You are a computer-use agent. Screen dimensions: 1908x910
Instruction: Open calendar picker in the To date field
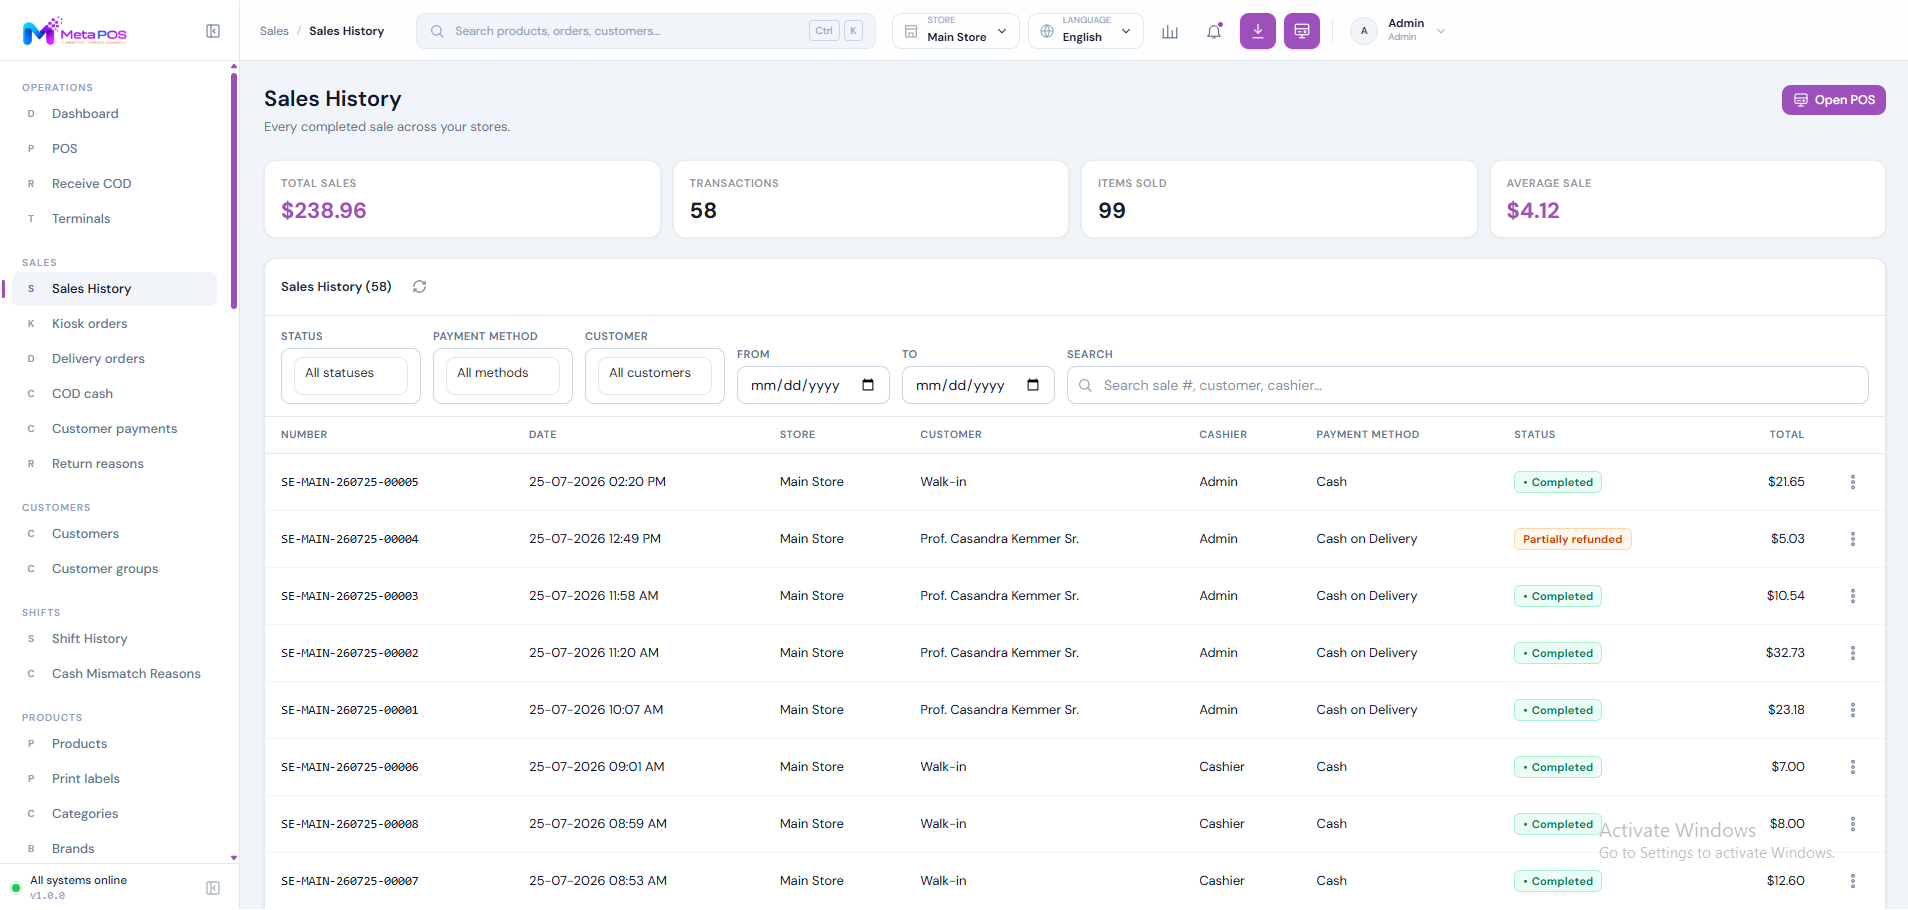click(1033, 385)
